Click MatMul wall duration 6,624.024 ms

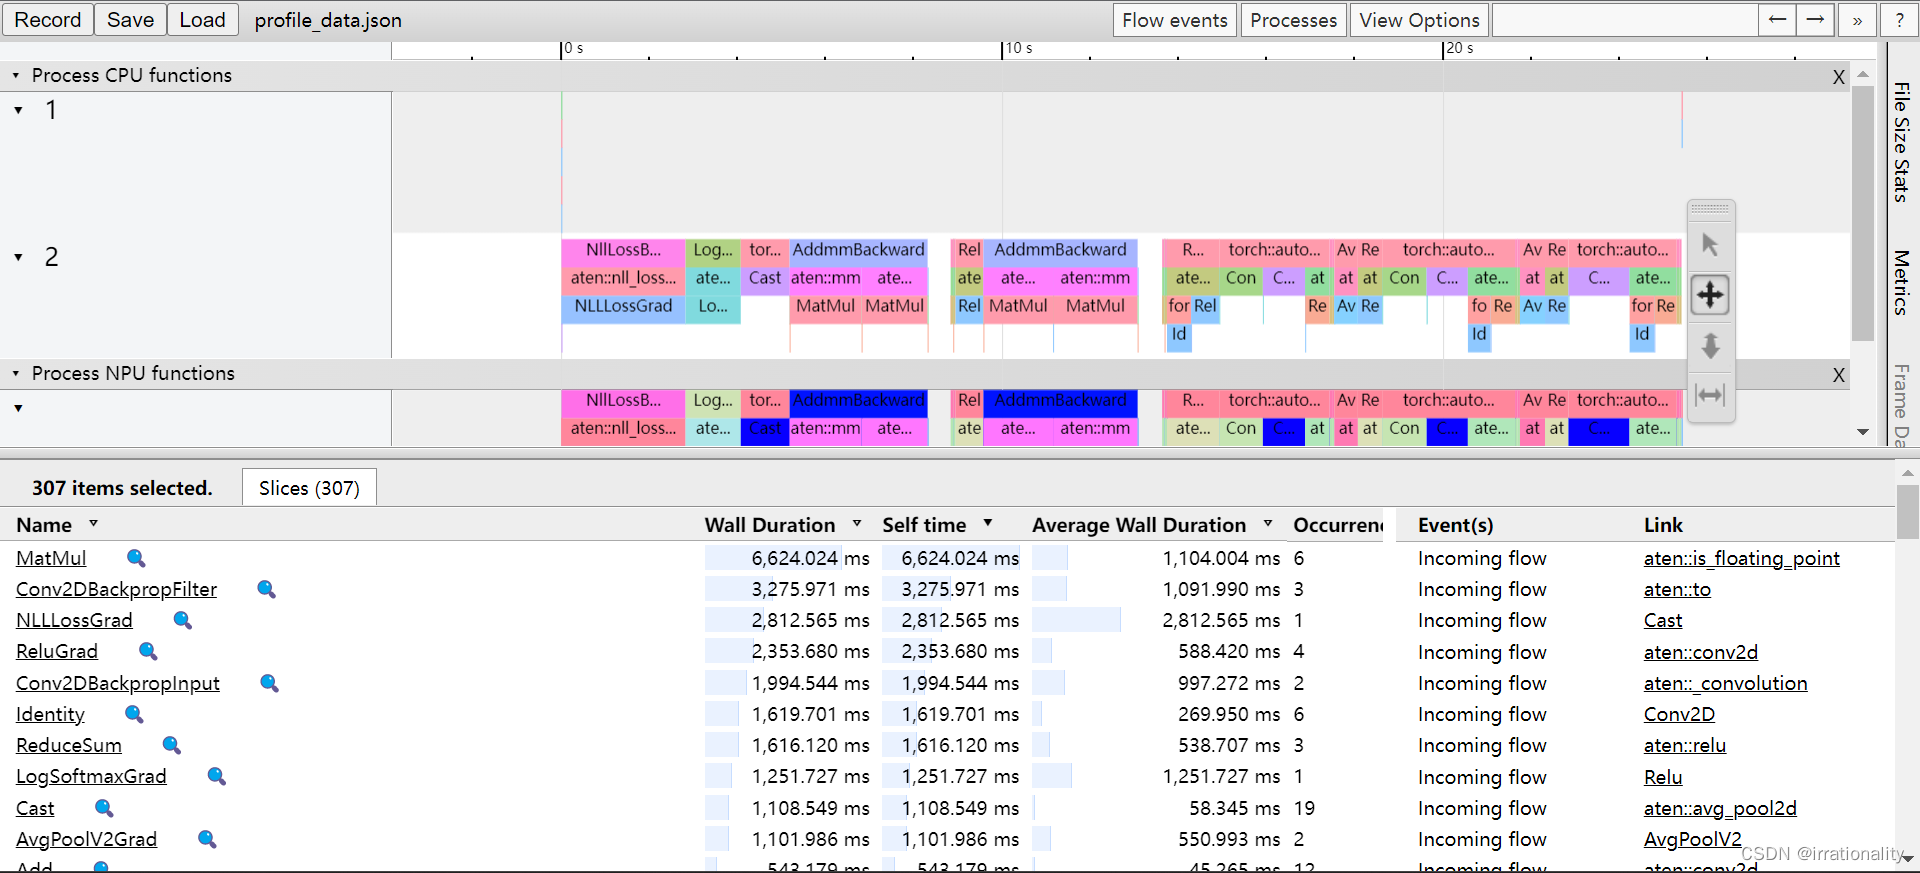coord(810,558)
